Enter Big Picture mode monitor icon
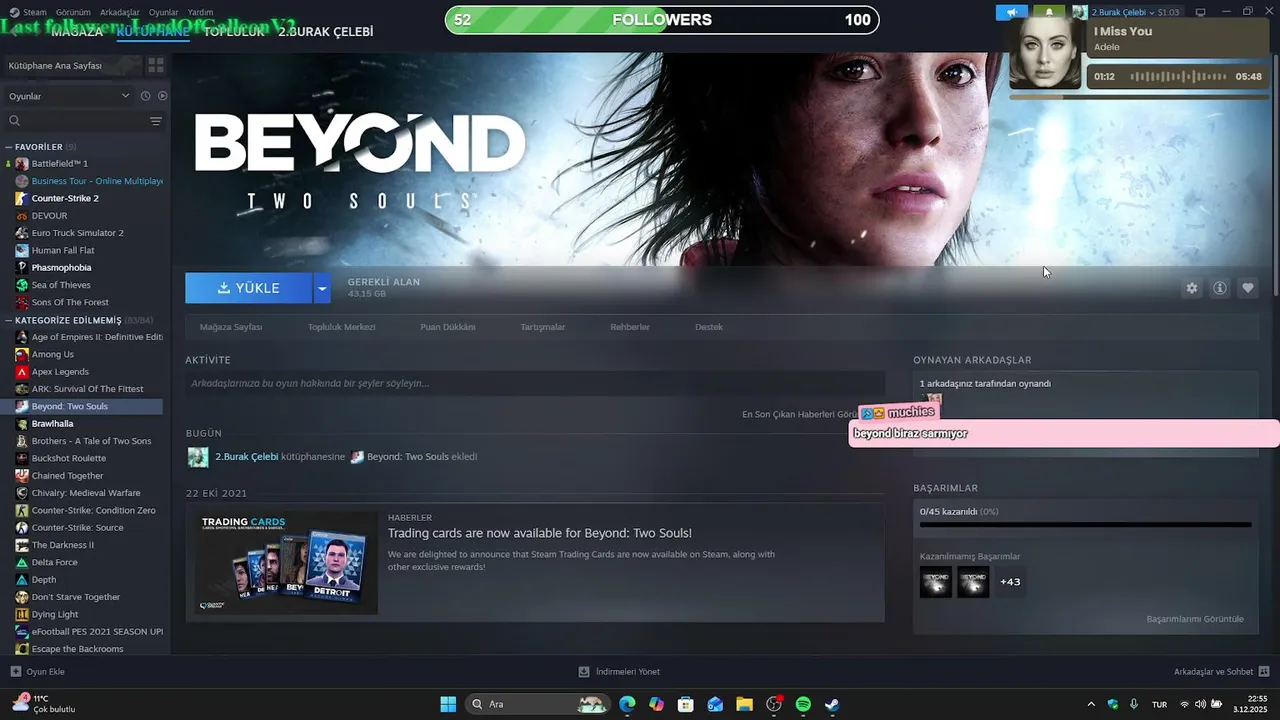Viewport: 1280px width, 720px height. point(1200,12)
